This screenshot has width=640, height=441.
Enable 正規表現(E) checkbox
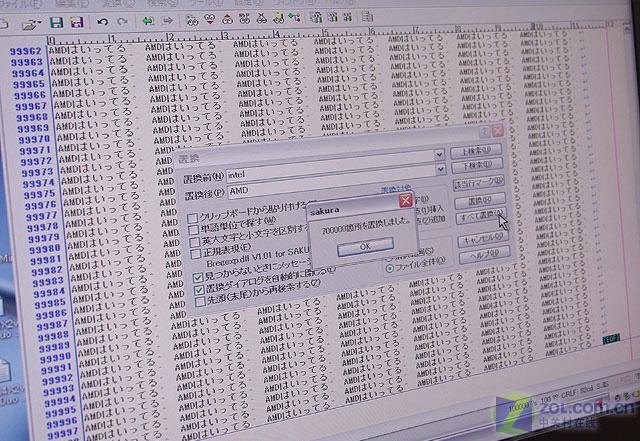pyautogui.click(x=196, y=254)
